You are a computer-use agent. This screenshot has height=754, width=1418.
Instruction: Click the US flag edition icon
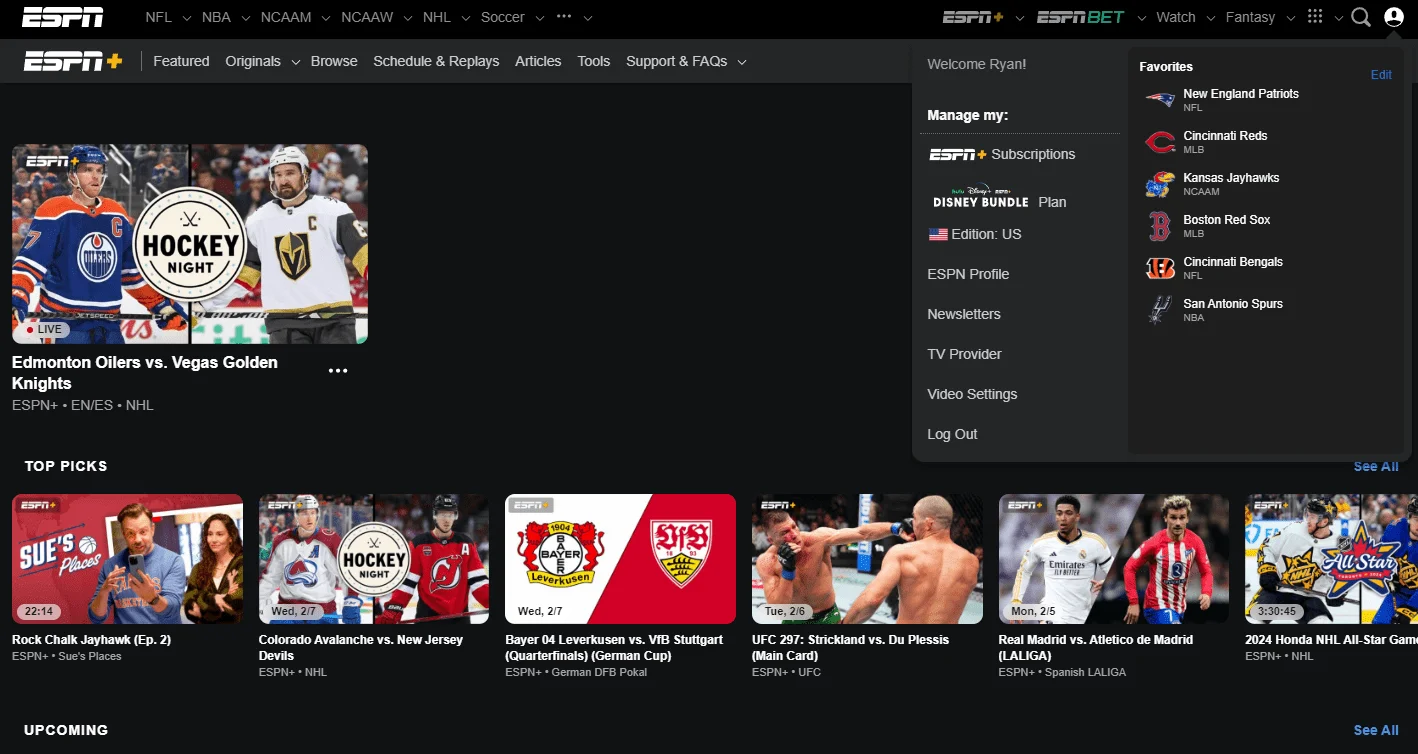938,234
